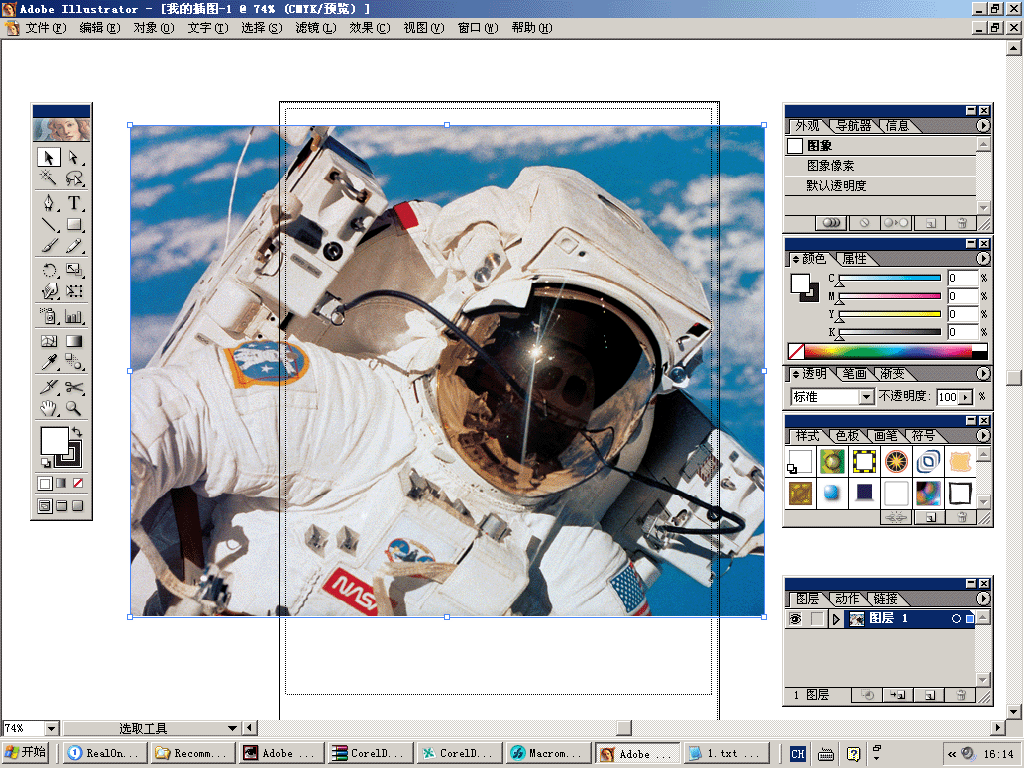Select the Selection arrow tool
Screen dimensions: 1024x768
(49, 157)
